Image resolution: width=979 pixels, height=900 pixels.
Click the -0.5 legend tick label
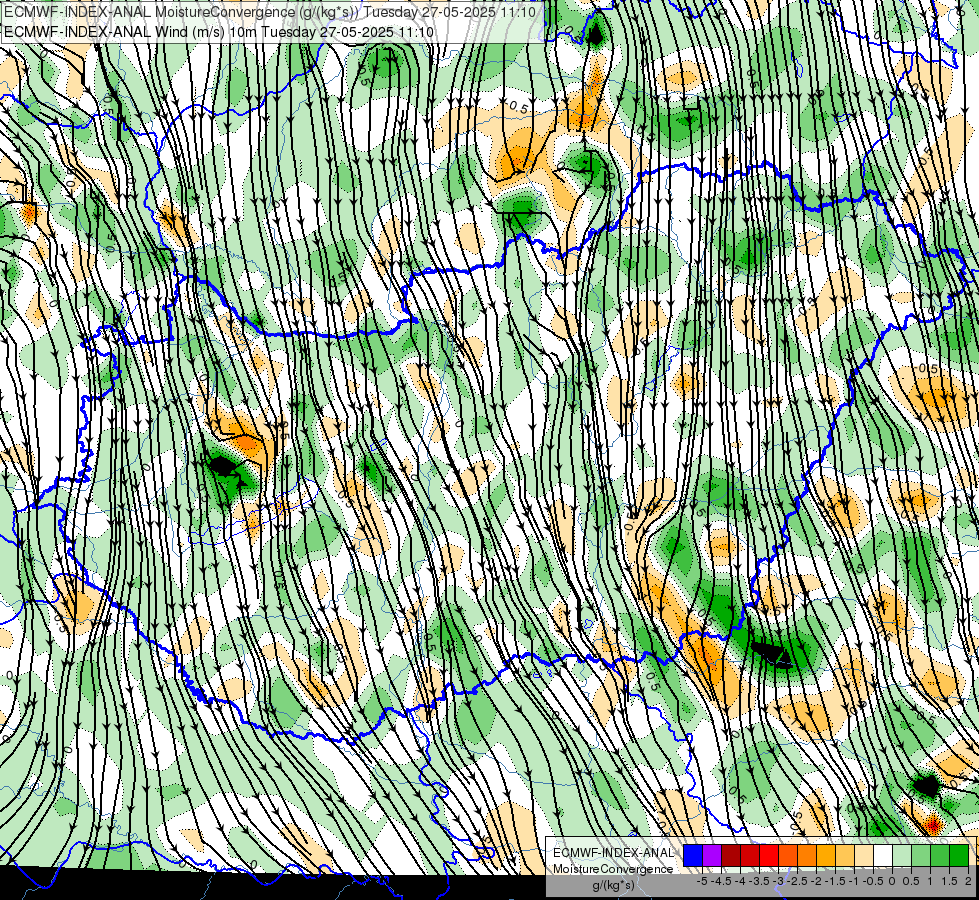873,881
